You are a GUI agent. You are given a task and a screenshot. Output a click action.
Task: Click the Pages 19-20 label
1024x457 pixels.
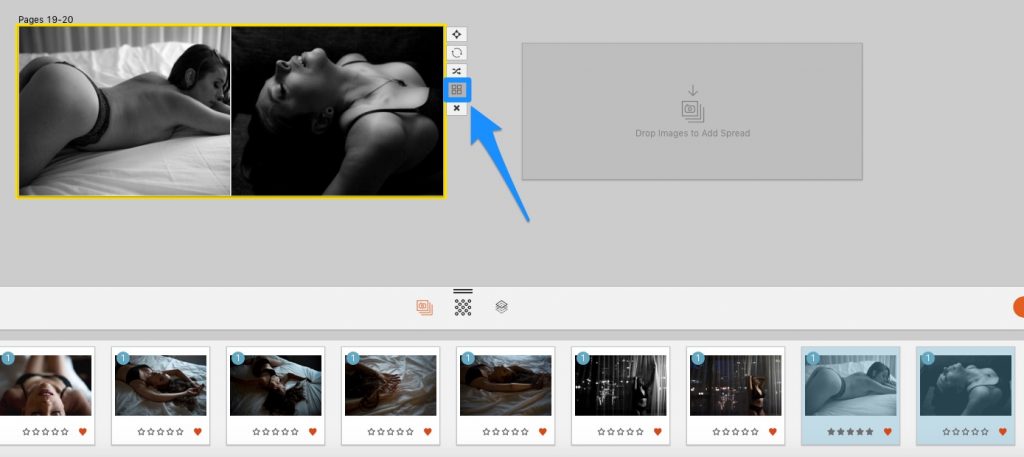tap(46, 20)
